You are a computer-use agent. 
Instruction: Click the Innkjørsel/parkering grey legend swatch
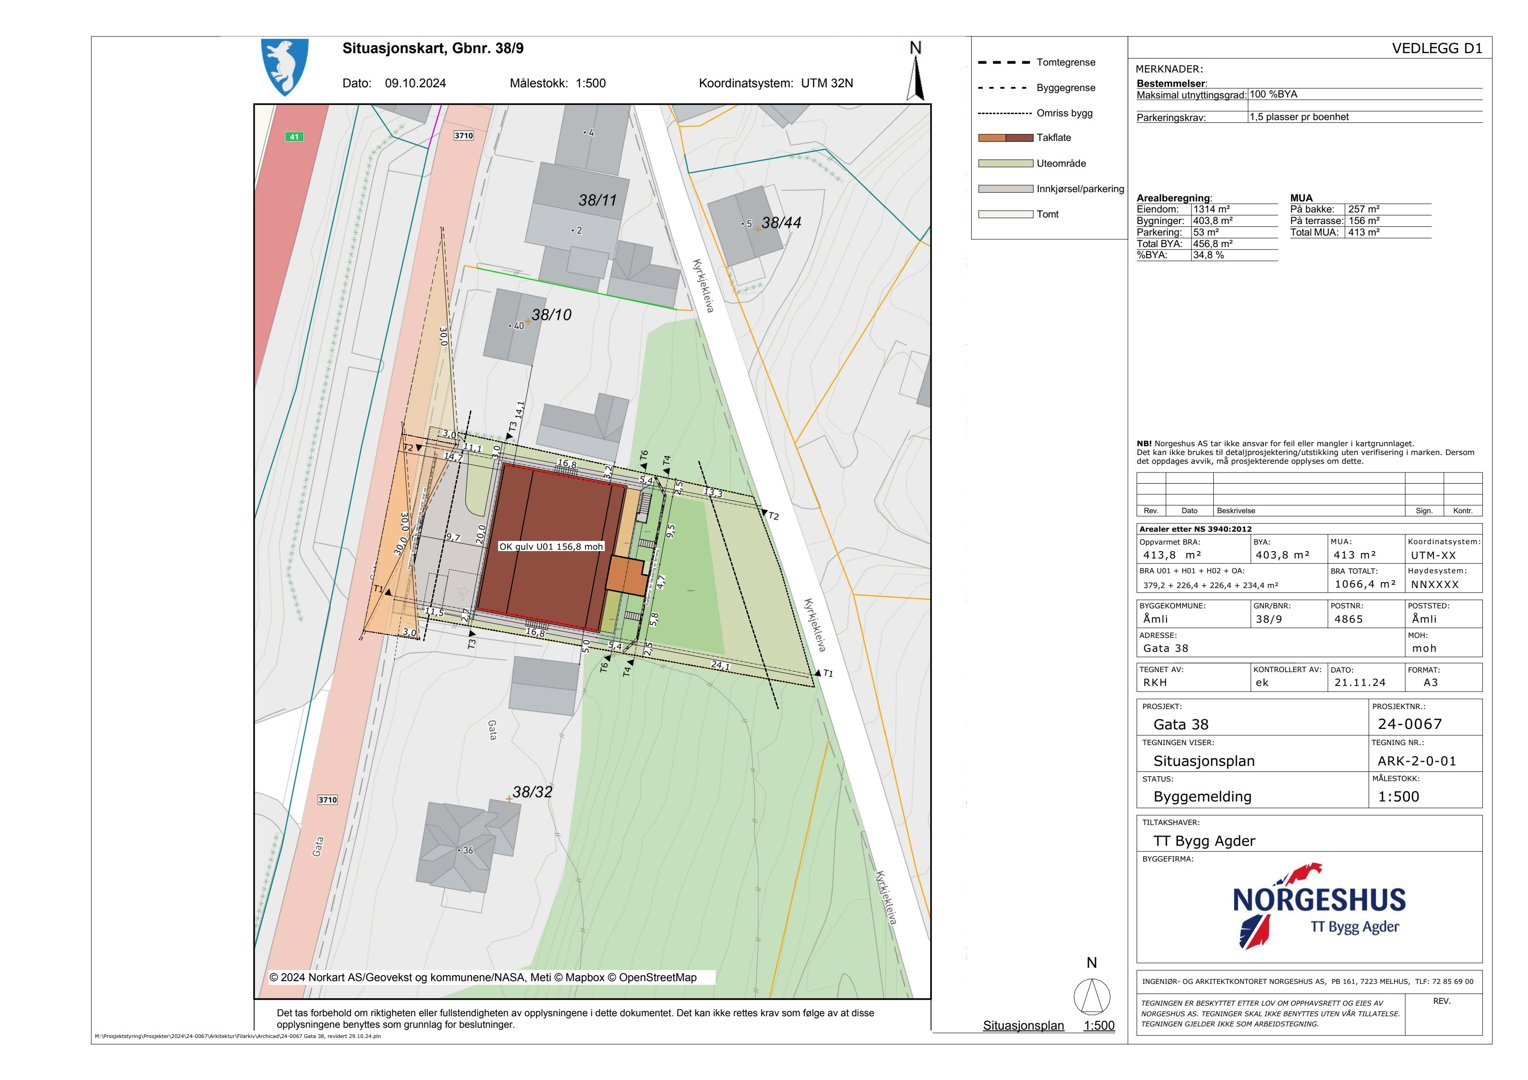pyautogui.click(x=1004, y=188)
